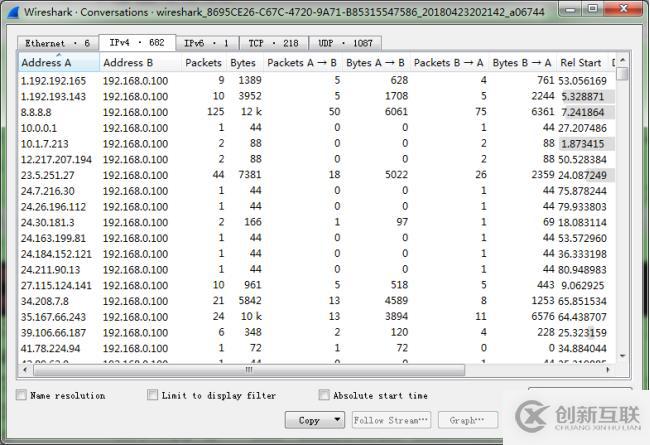
Task: Sort by Packets A → B column header
Action: coord(302,63)
